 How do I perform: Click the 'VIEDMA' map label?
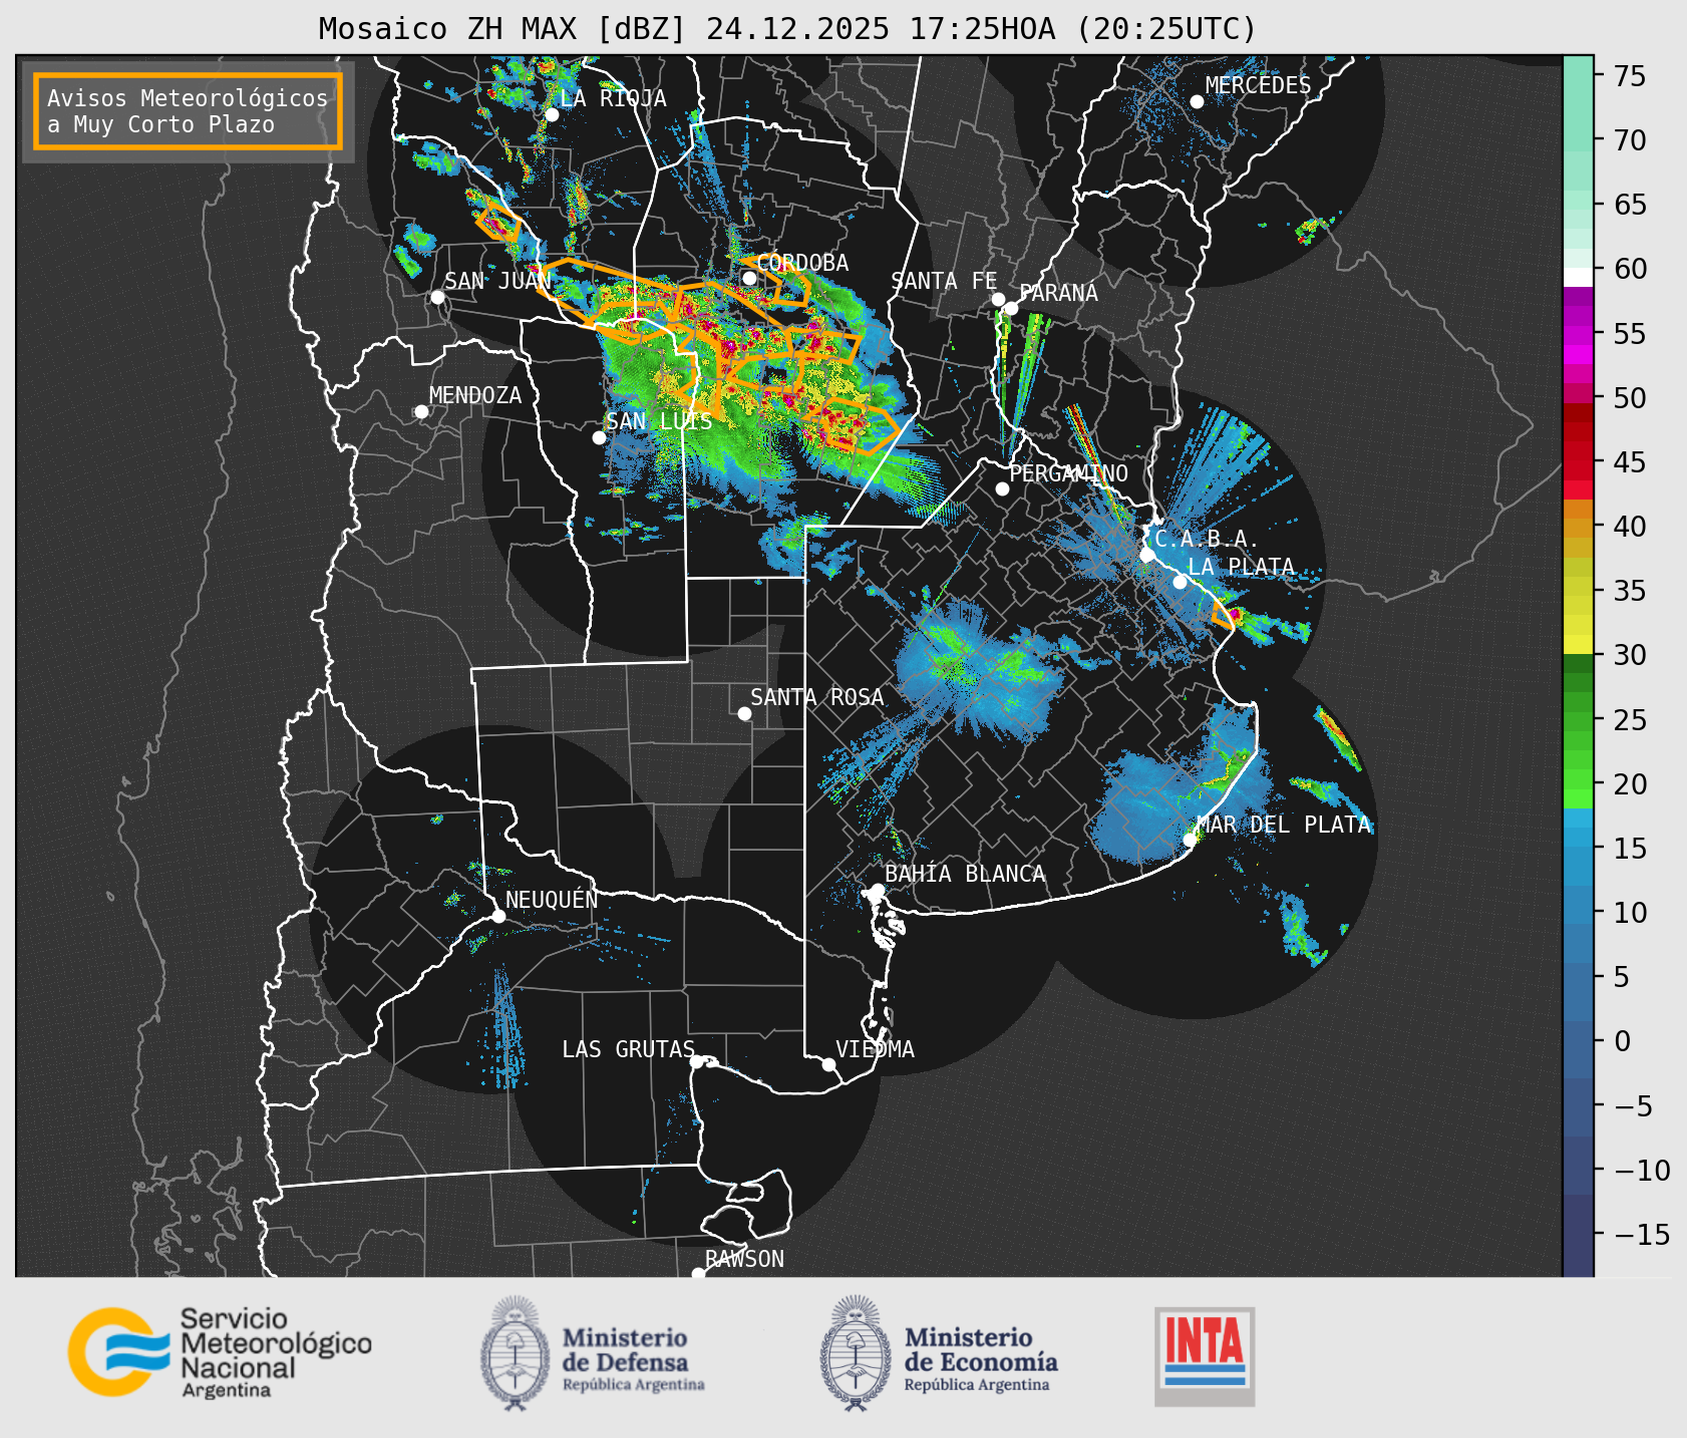coord(875,1049)
